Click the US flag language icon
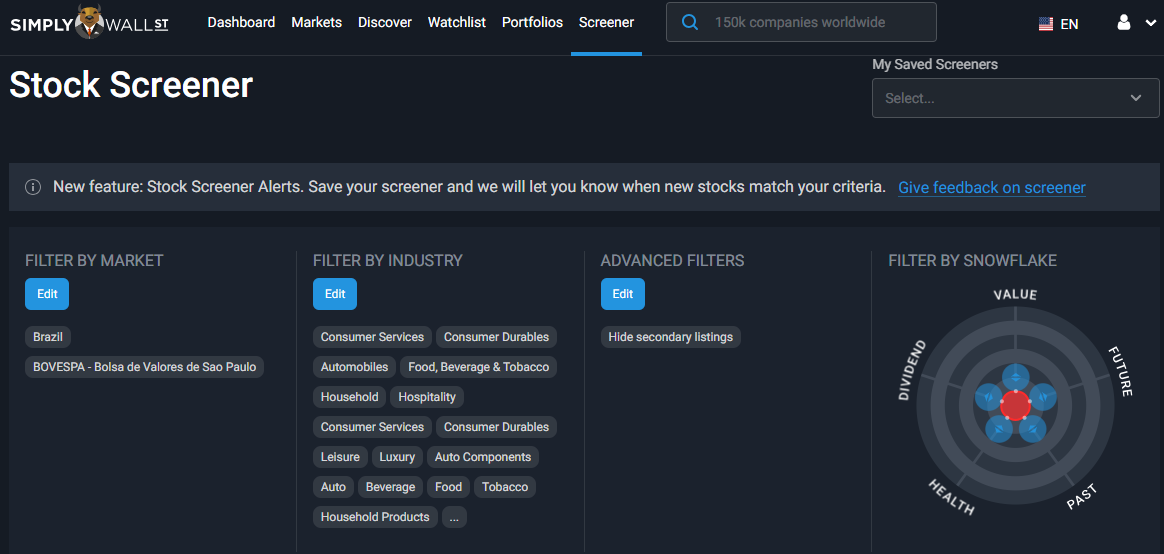This screenshot has width=1164, height=554. [x=1046, y=24]
